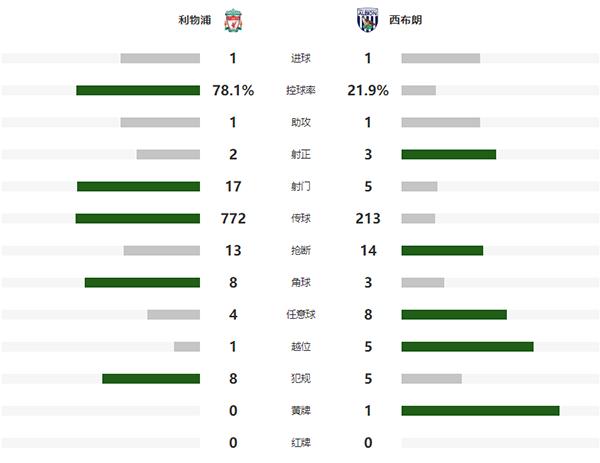
Task: Click West Brom's green 越位 offside bar
Action: [x=467, y=346]
